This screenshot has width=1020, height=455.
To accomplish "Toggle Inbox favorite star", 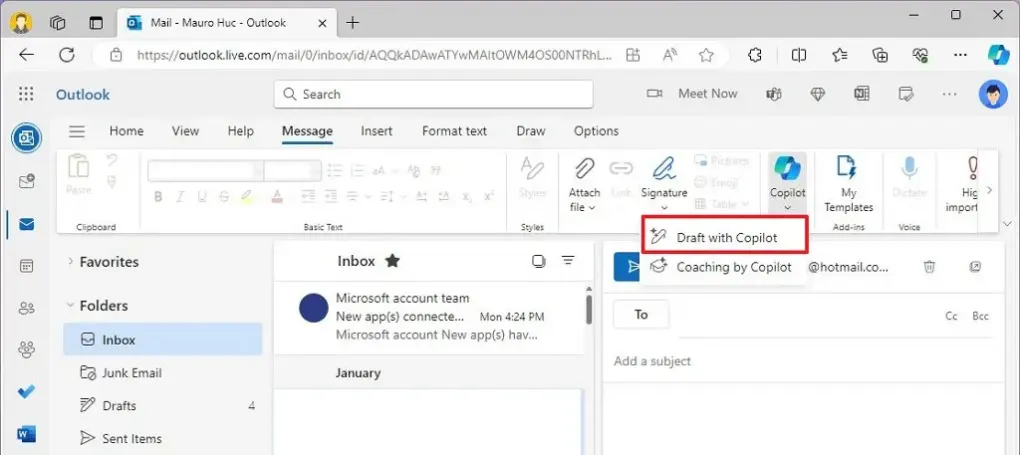I will click(x=392, y=261).
